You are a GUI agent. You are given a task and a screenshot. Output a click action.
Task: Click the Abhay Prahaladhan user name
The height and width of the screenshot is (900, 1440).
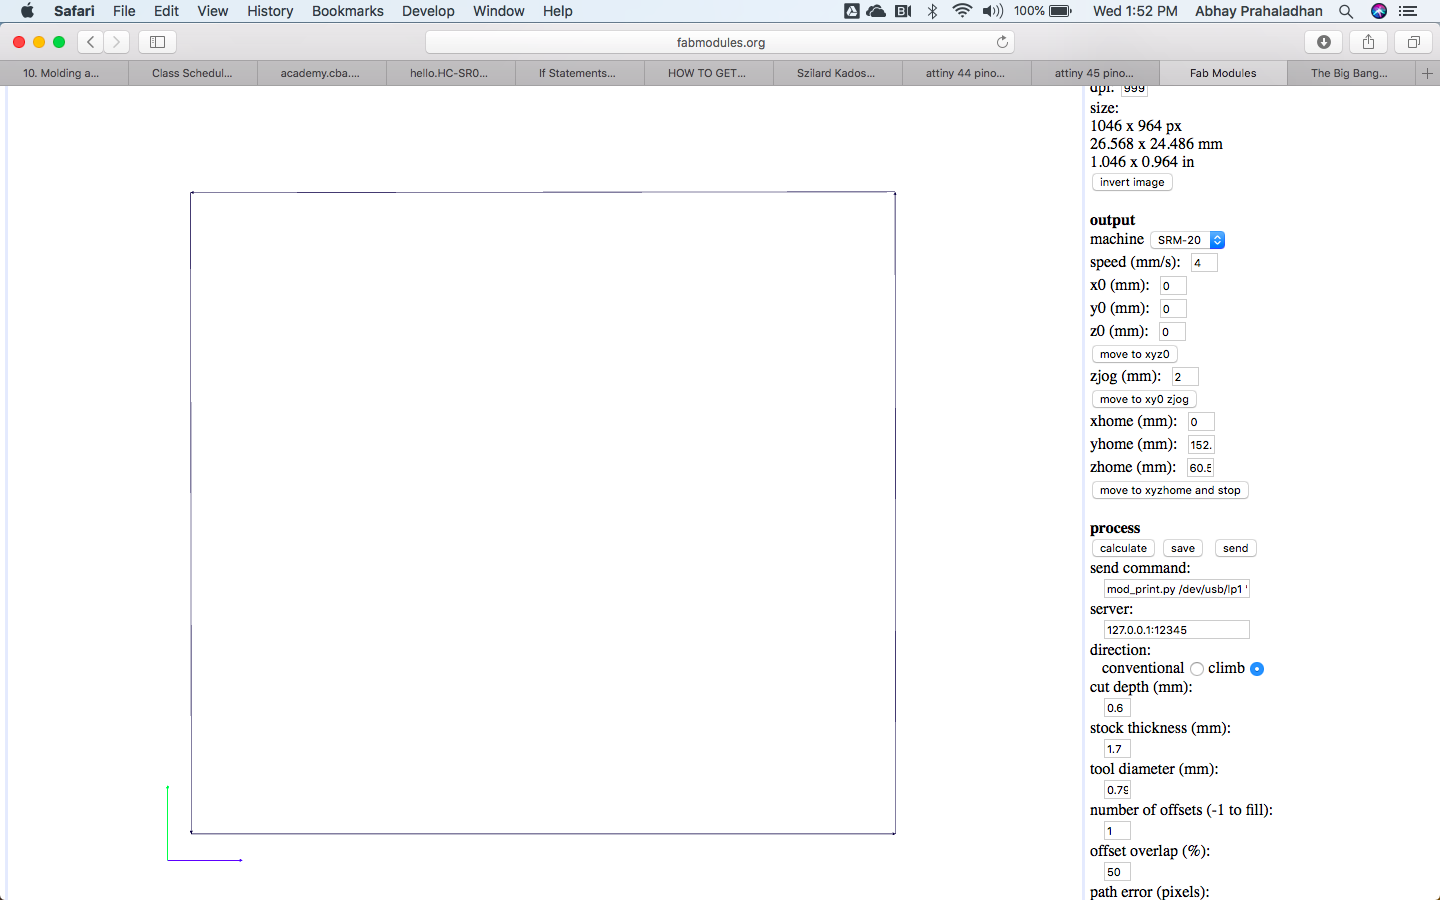pos(1259,11)
